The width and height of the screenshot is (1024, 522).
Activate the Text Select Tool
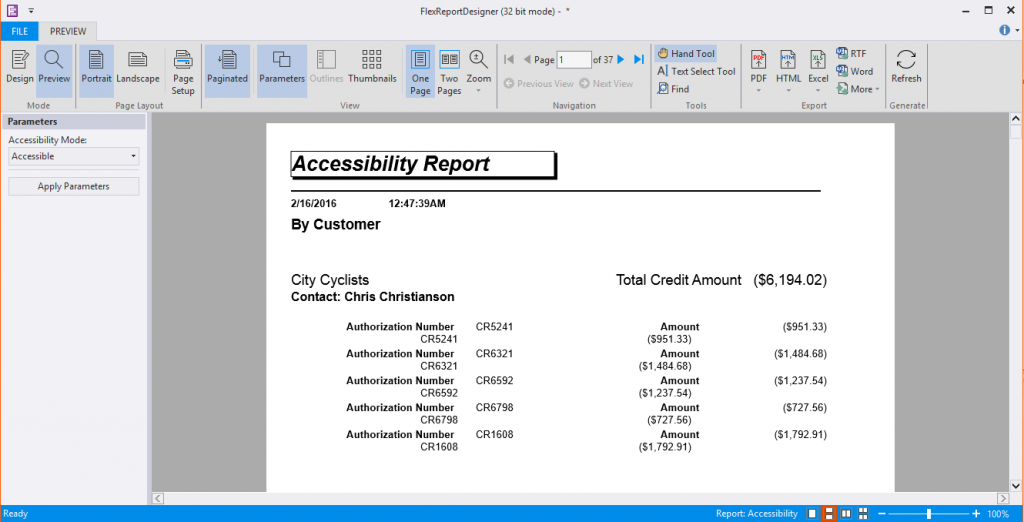coord(696,71)
